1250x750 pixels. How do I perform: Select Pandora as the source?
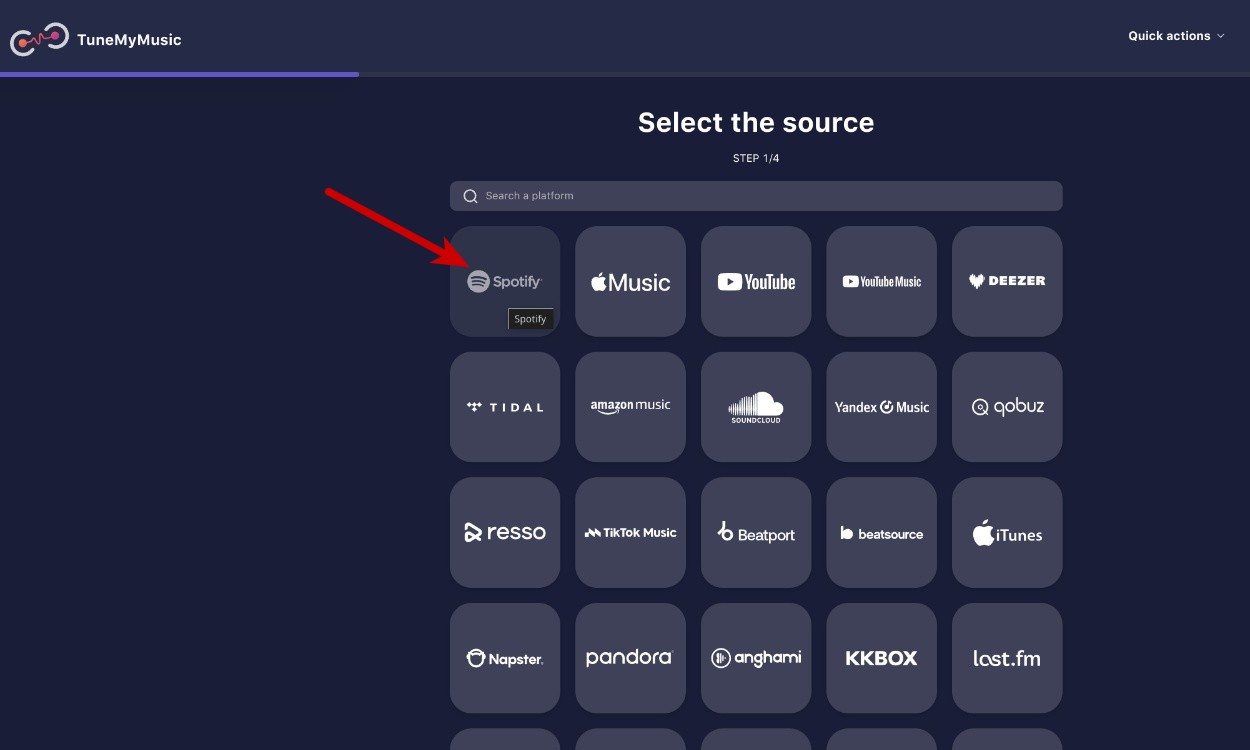(630, 657)
